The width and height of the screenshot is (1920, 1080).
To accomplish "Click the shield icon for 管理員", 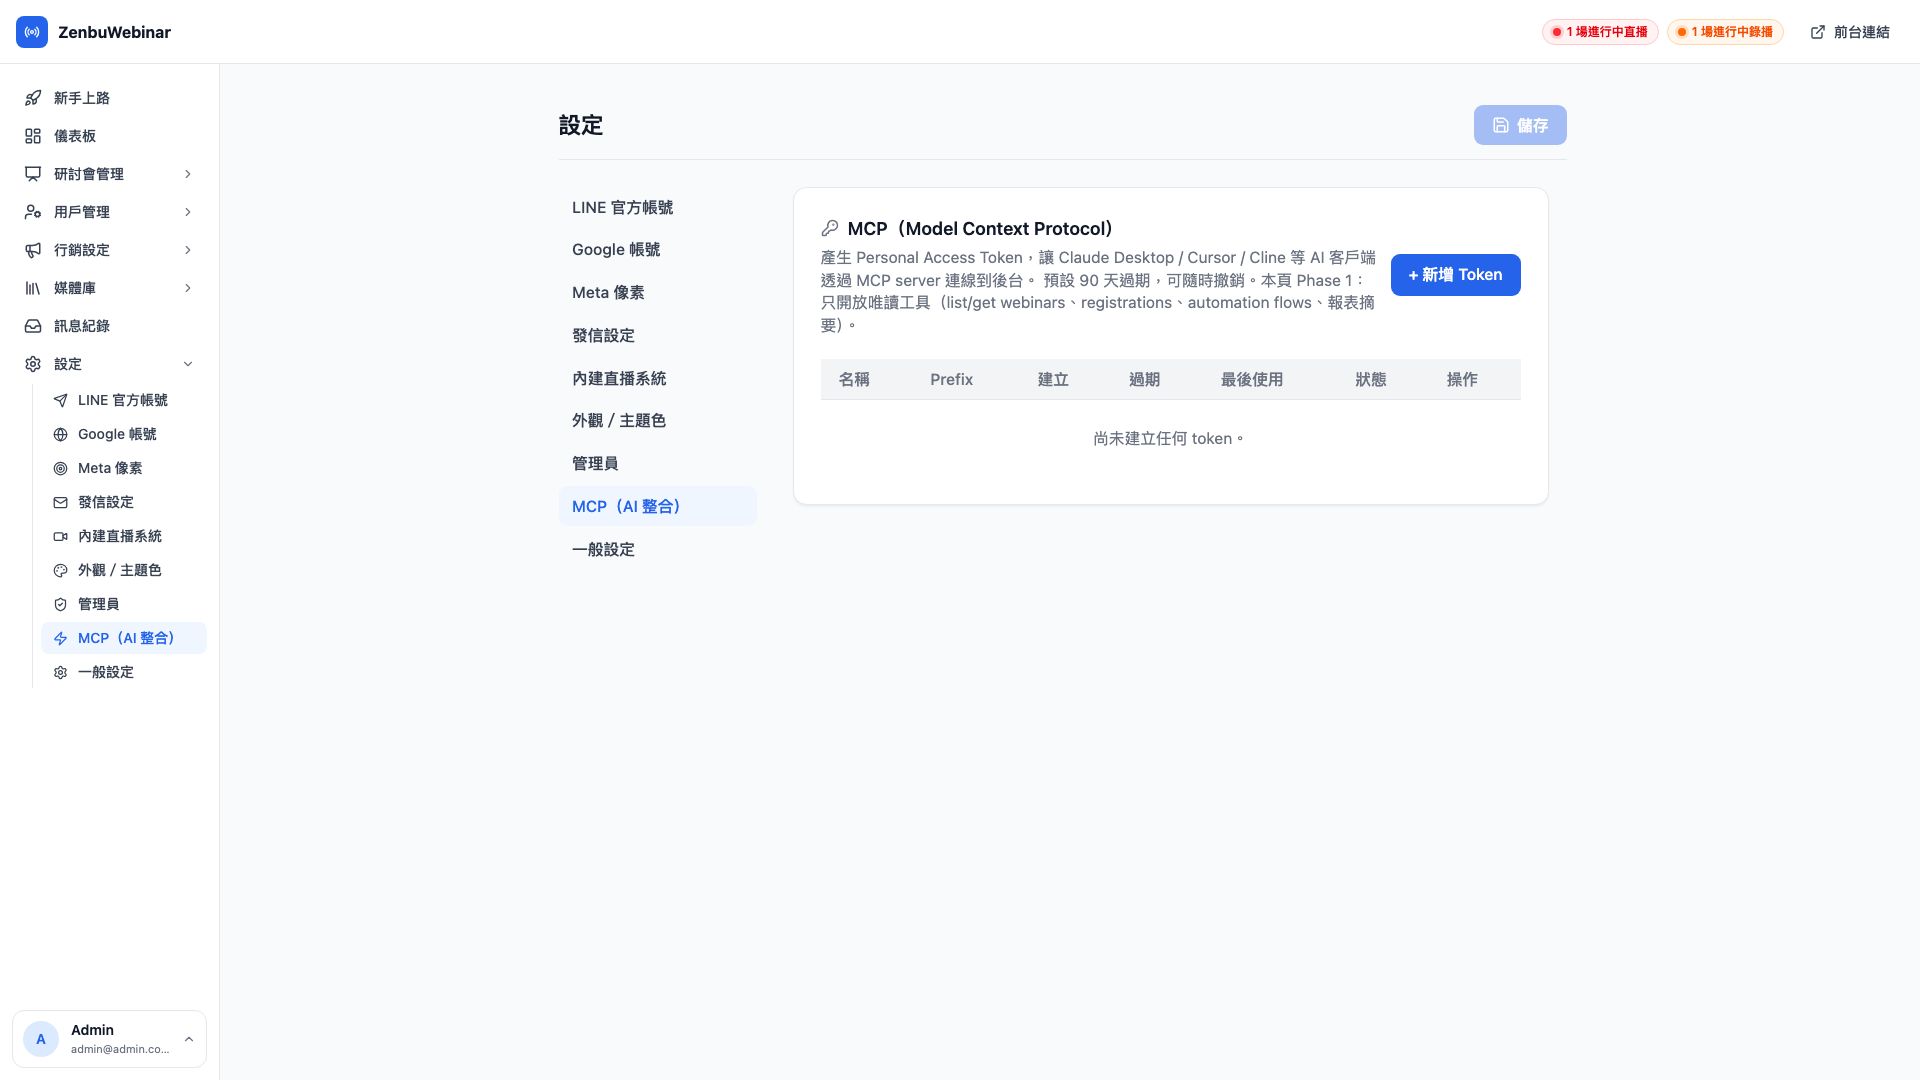I will point(61,604).
